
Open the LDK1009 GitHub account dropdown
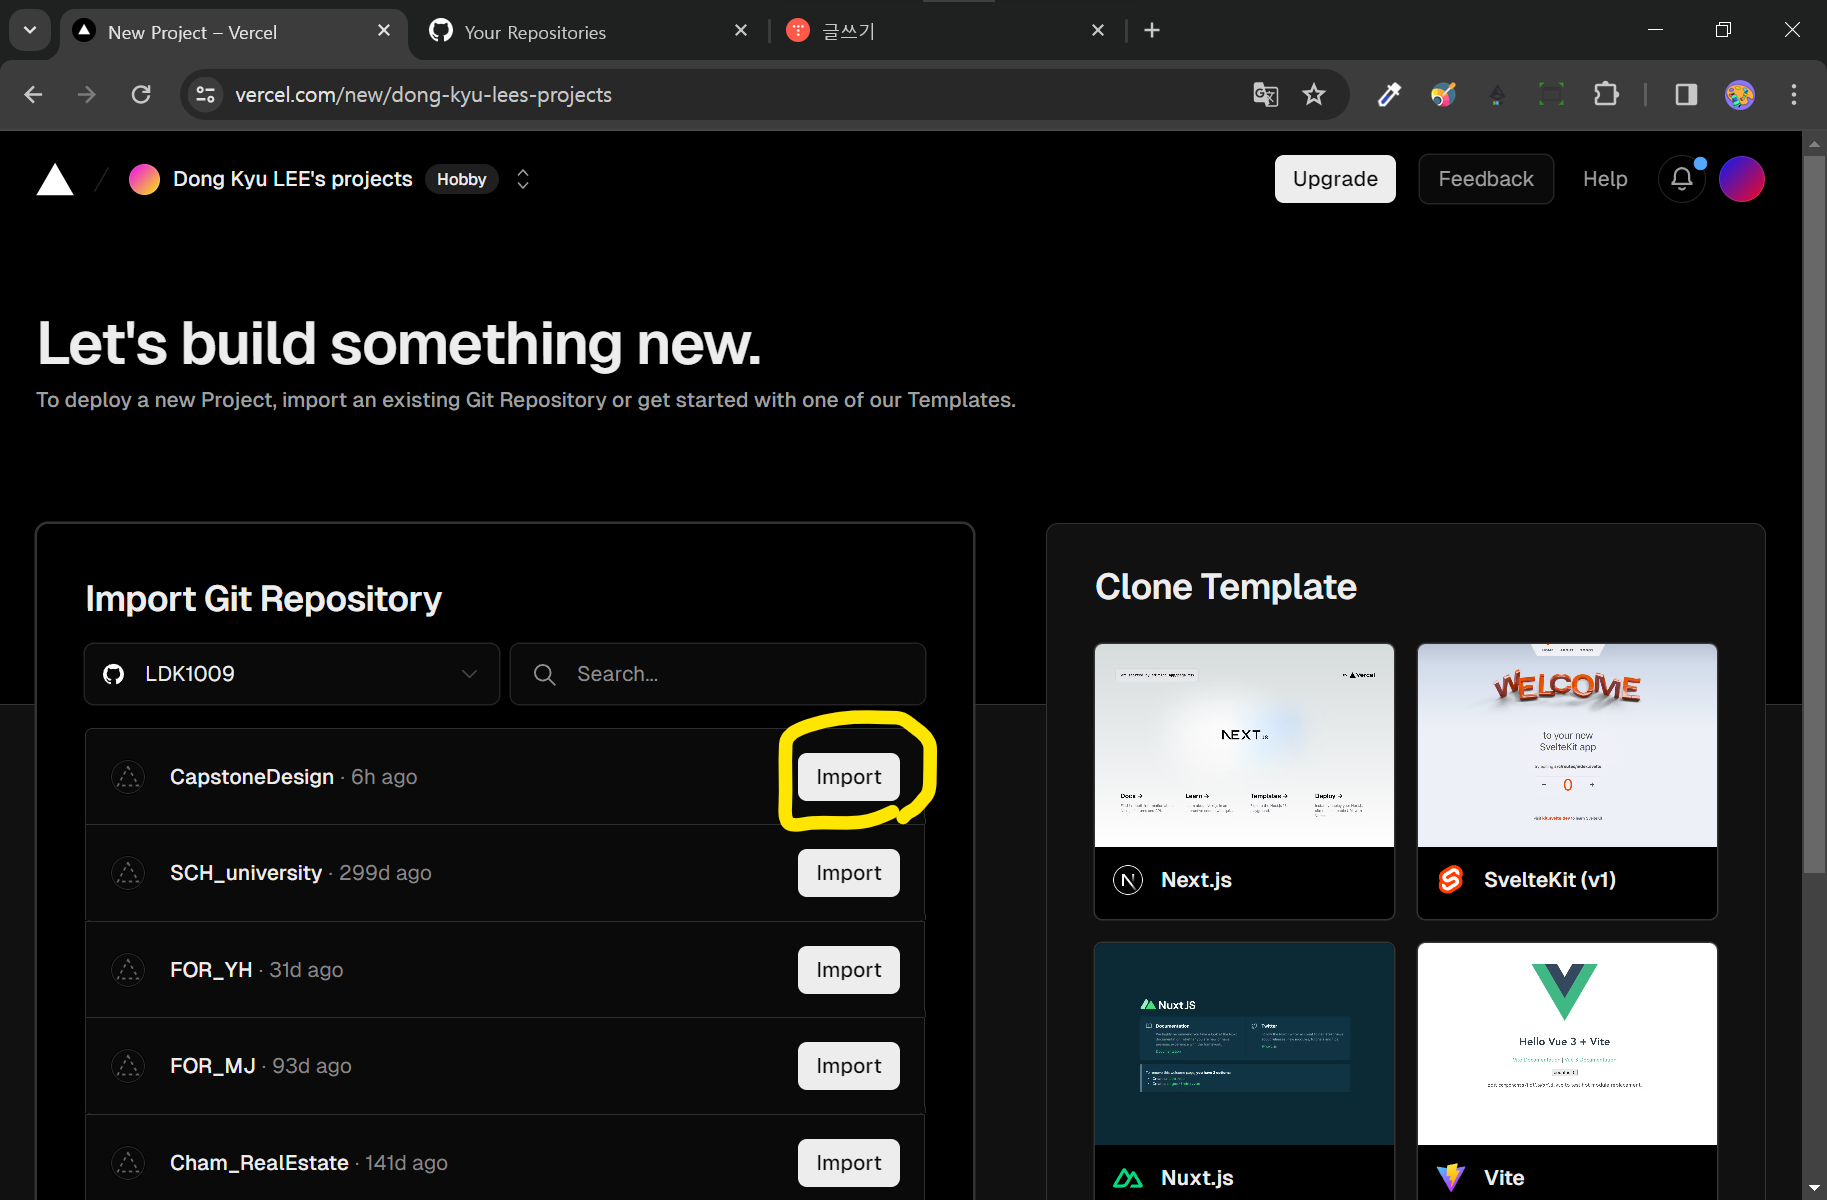(x=292, y=674)
